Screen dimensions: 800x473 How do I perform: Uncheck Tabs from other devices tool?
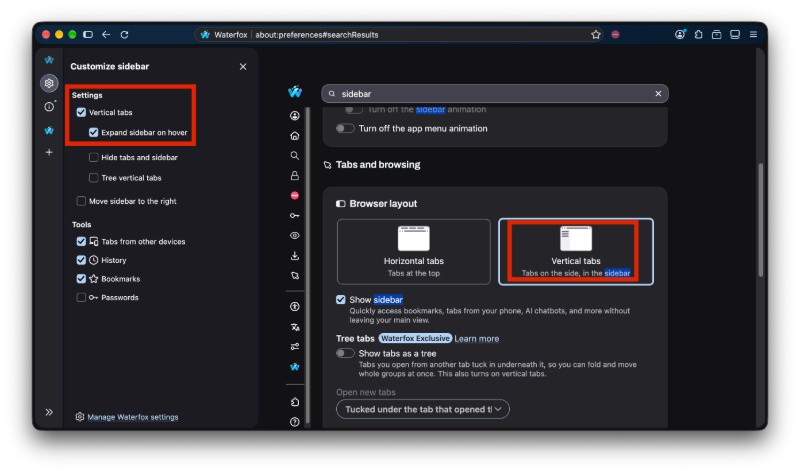tap(81, 241)
